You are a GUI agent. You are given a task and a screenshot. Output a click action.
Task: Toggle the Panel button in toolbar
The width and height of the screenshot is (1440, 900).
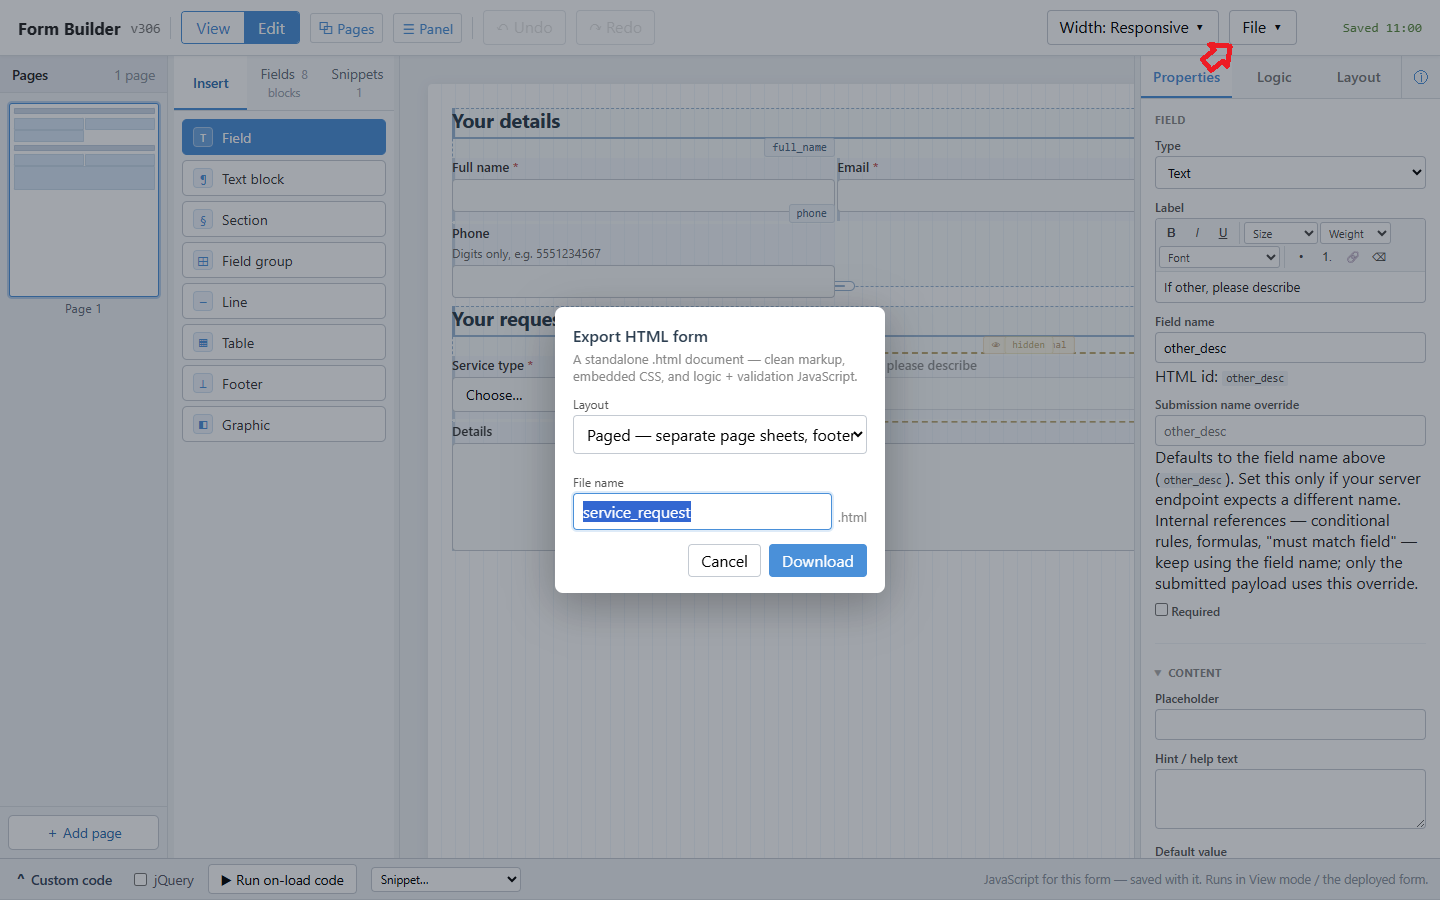point(428,28)
